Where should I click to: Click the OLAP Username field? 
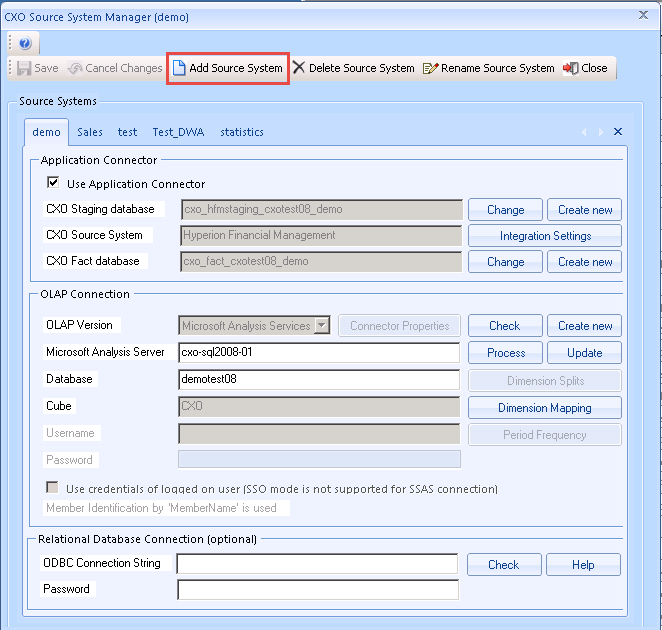point(319,433)
